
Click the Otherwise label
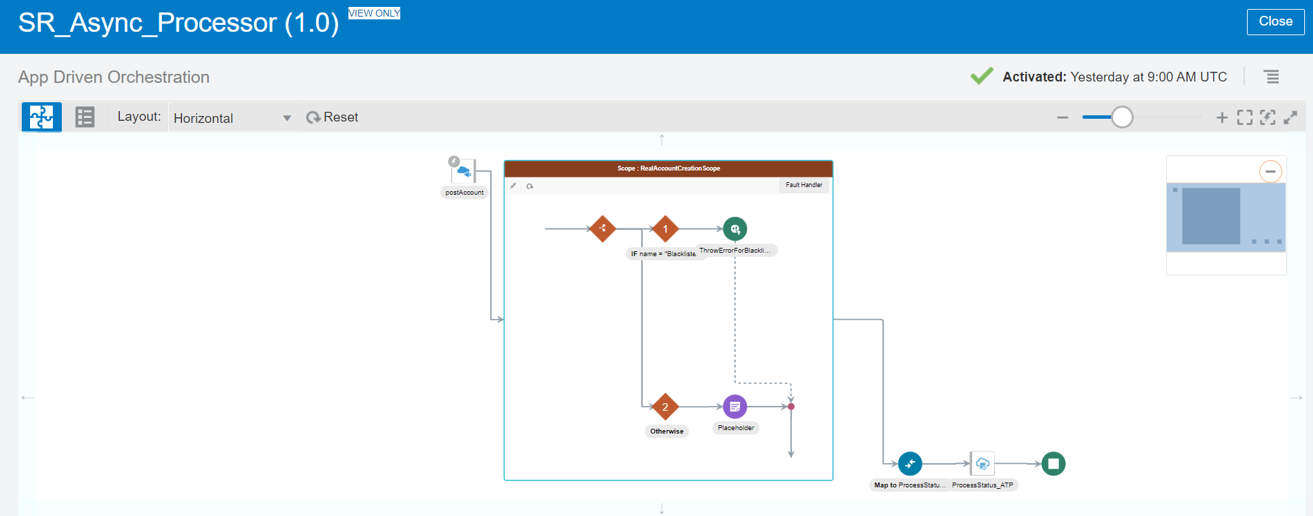click(667, 431)
